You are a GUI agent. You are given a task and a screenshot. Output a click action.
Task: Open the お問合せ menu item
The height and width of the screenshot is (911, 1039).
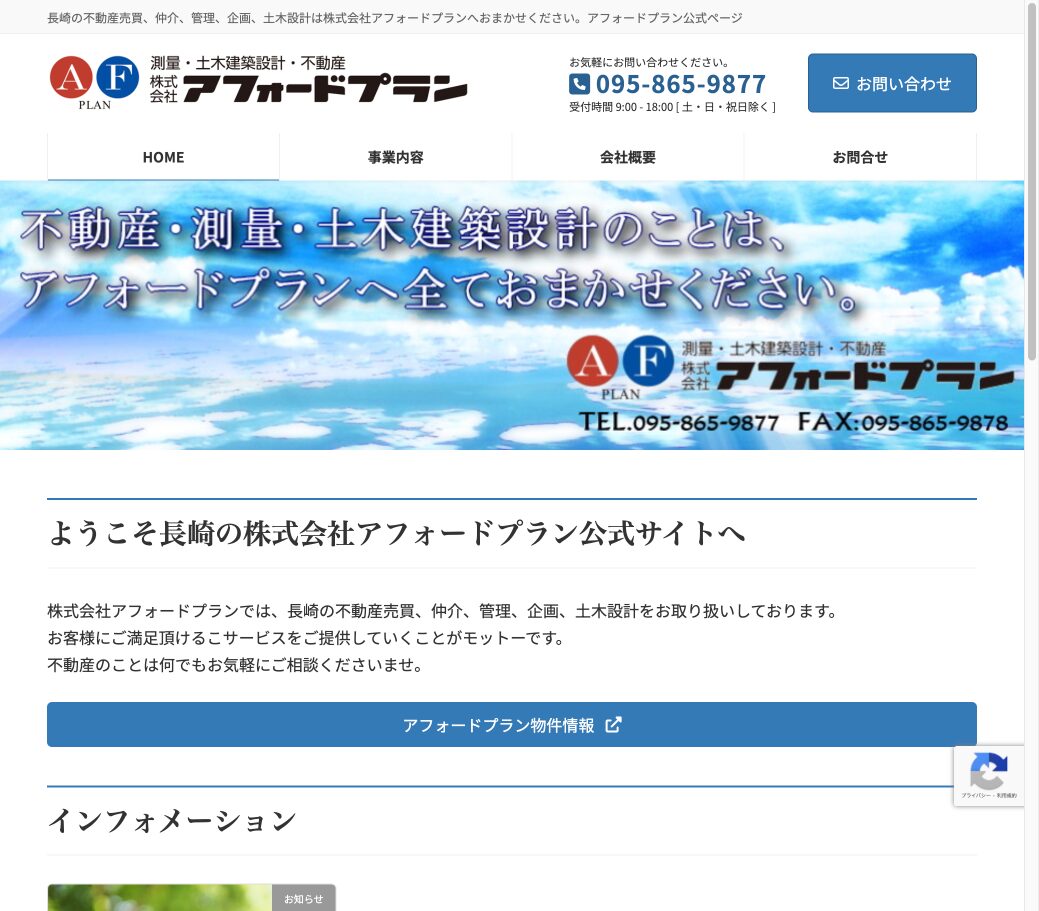859,157
